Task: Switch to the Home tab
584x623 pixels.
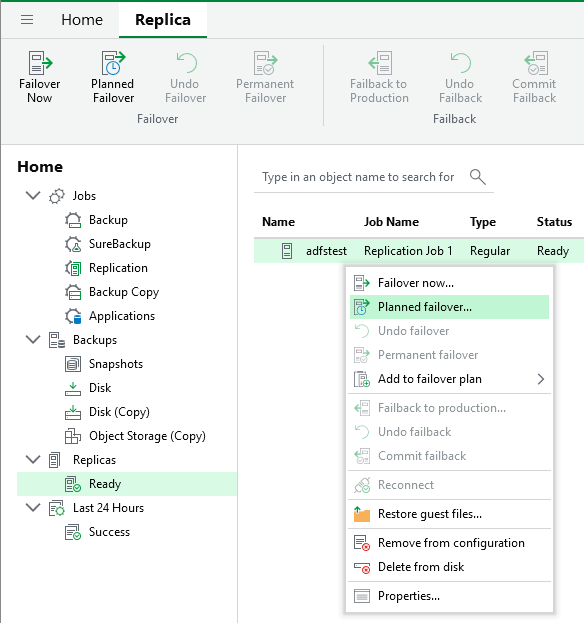Action: pos(82,19)
